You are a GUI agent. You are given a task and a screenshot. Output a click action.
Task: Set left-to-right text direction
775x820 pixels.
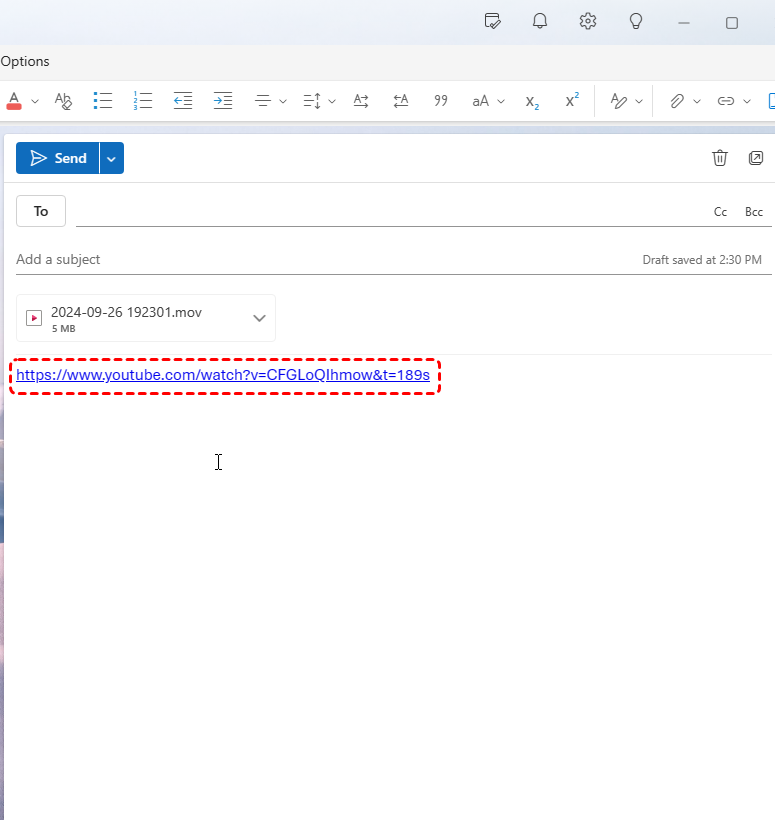pos(361,100)
